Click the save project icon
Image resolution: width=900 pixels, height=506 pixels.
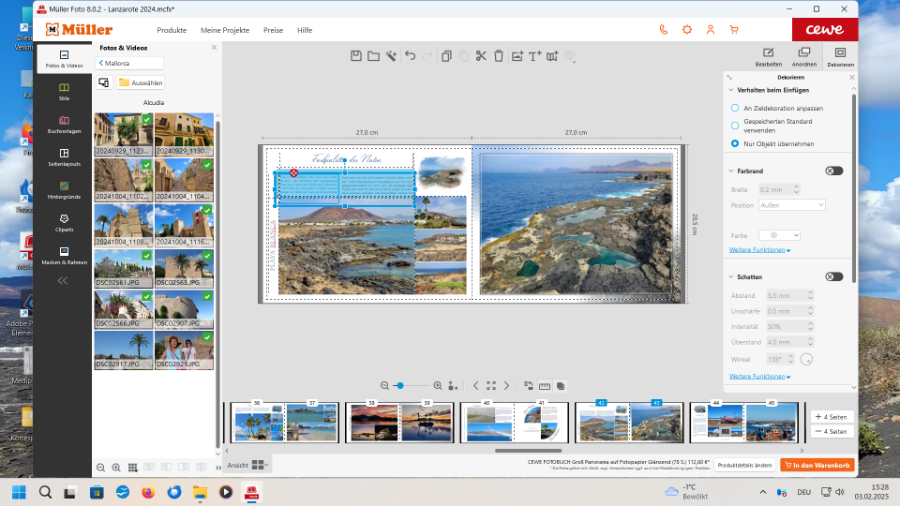[x=356, y=56]
